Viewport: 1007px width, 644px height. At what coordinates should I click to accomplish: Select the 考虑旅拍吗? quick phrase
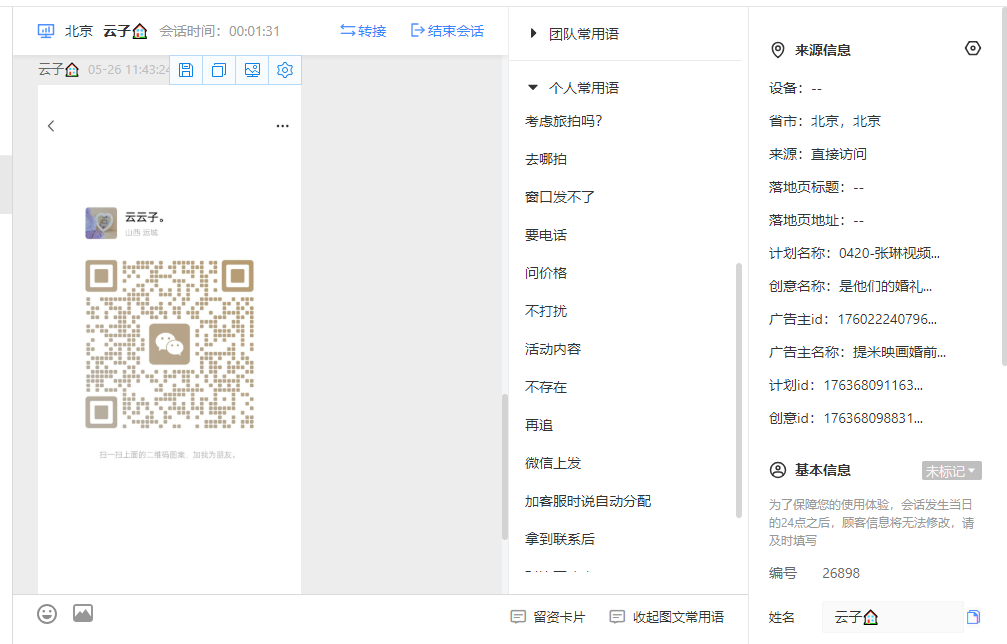pos(563,121)
